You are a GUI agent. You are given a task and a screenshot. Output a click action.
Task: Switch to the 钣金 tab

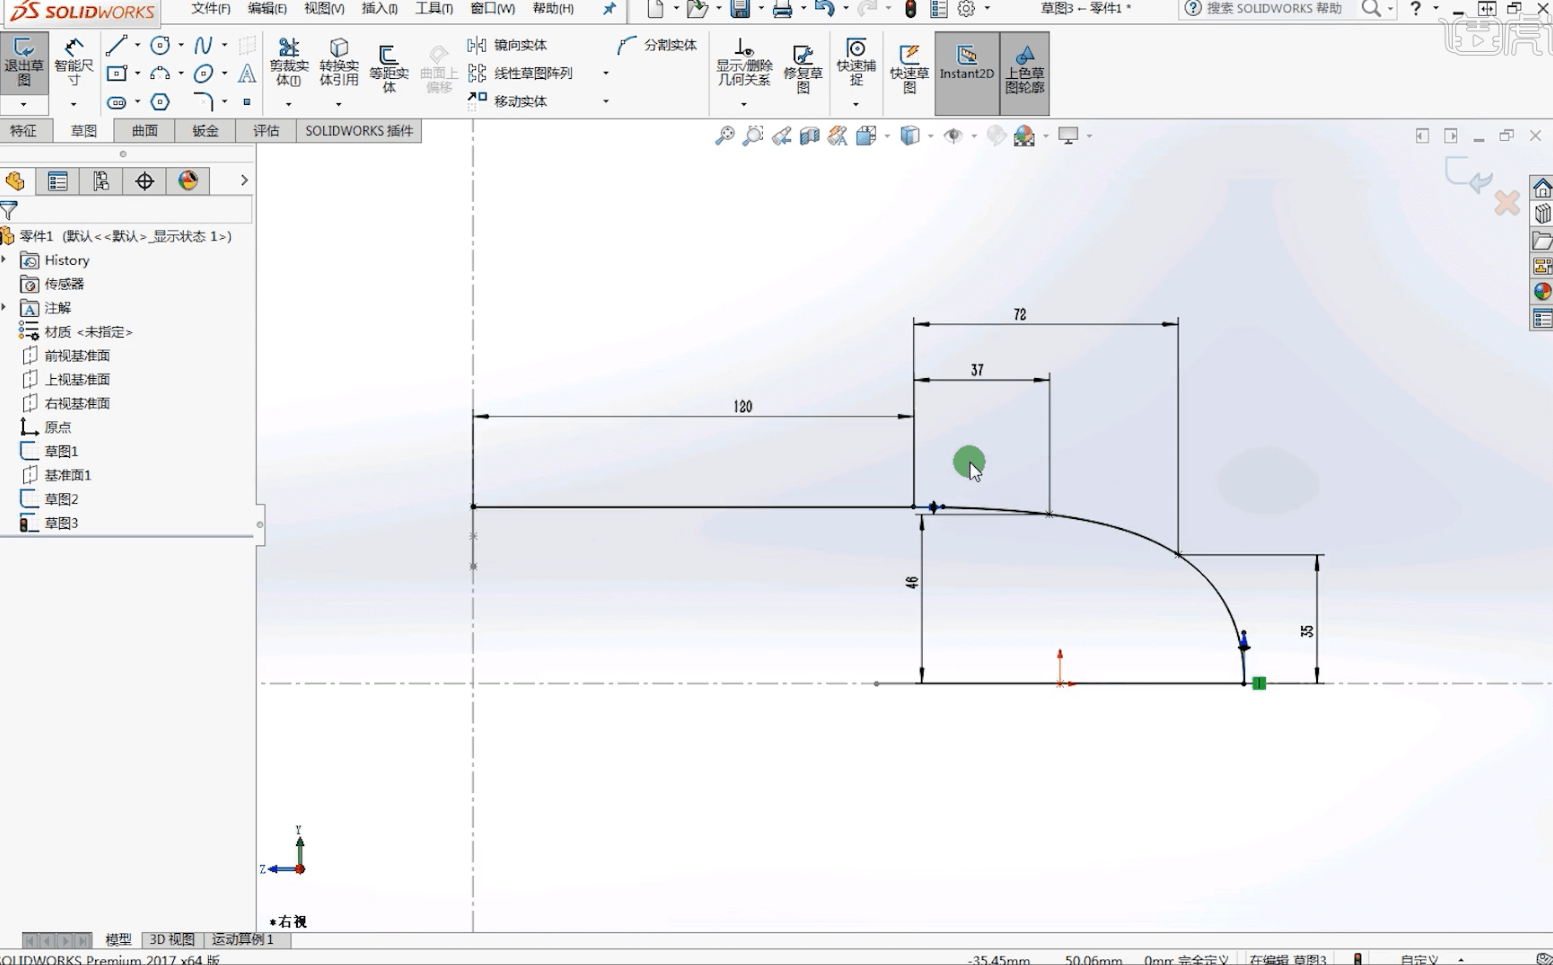205,131
